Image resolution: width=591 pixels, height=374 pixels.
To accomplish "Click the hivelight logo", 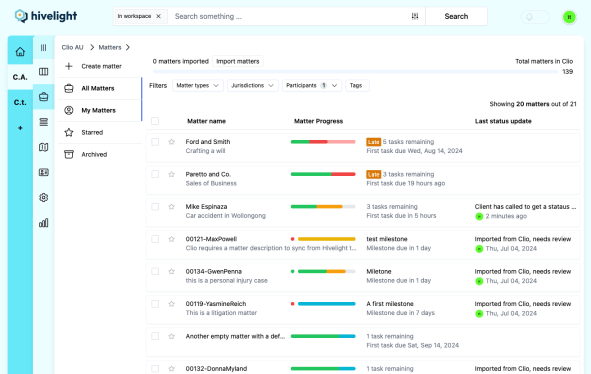I will pyautogui.click(x=46, y=16).
